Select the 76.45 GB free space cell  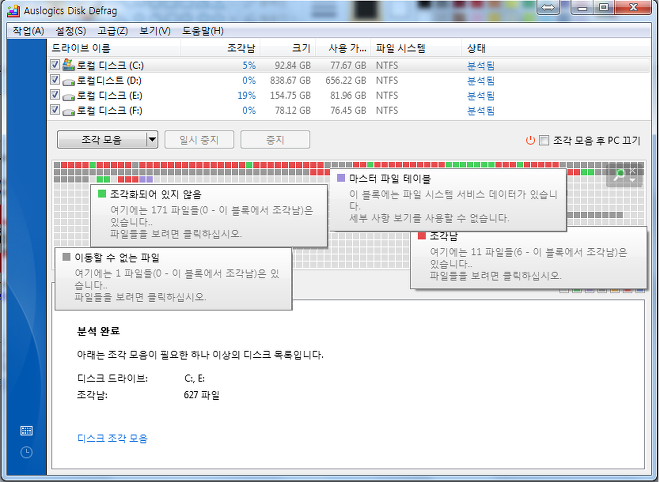pos(348,111)
